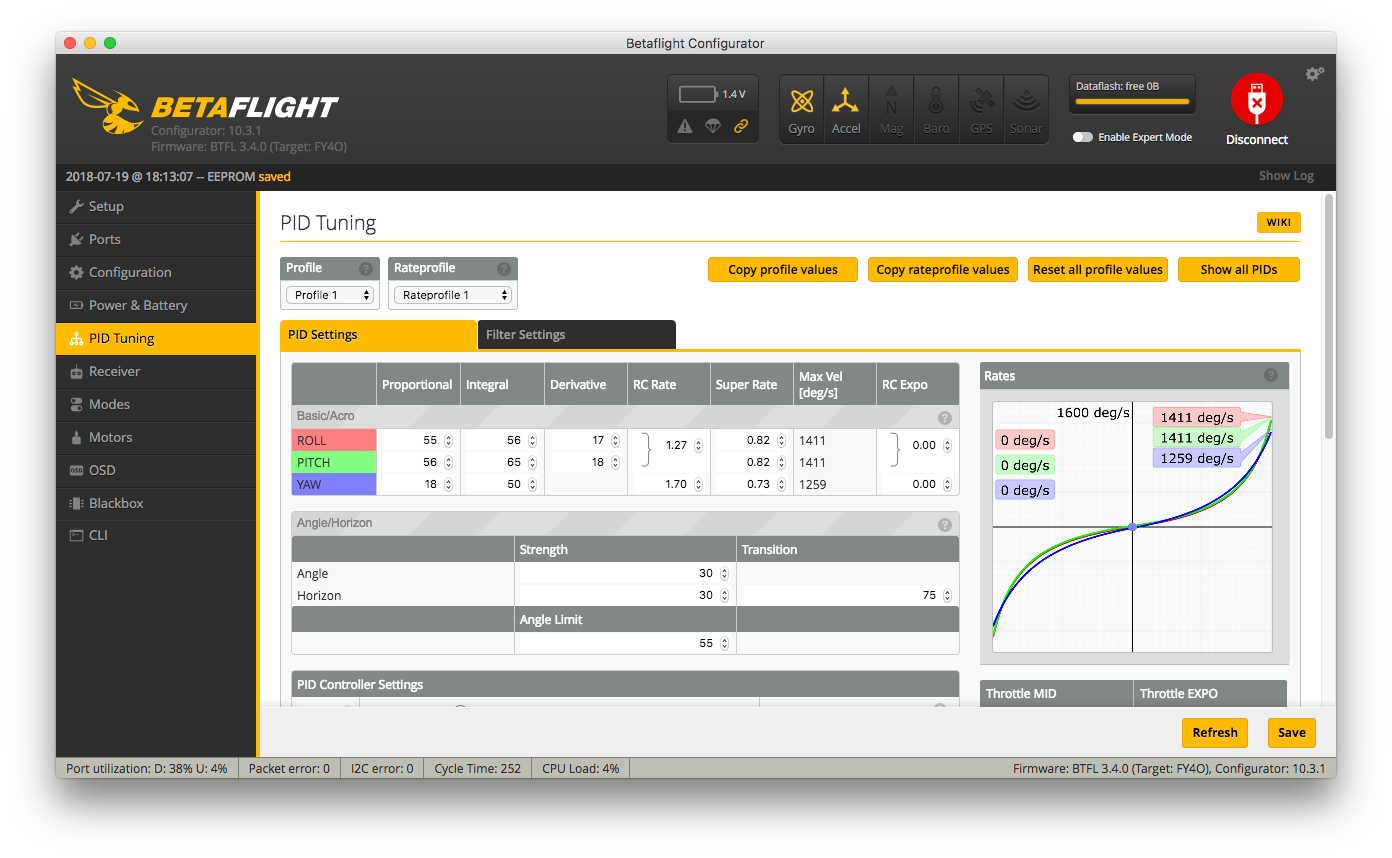1392x858 pixels.
Task: Click the arming warning triangle icon
Action: click(685, 126)
